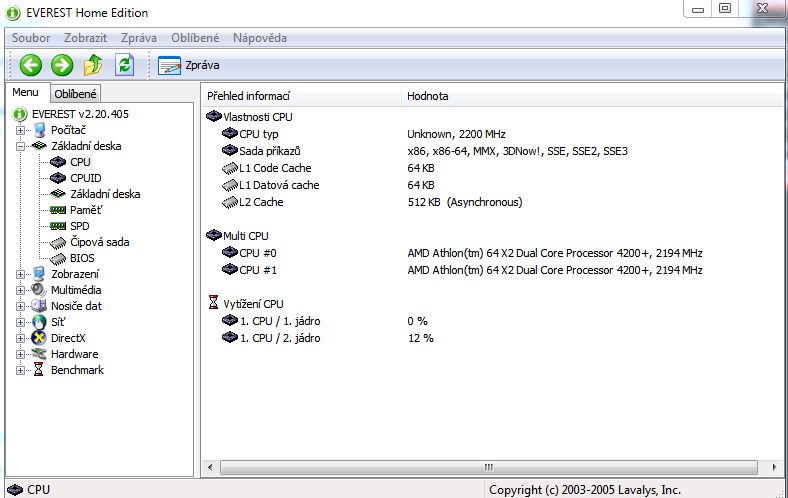Click the green Back arrow icon
788x498 pixels.
pos(31,65)
